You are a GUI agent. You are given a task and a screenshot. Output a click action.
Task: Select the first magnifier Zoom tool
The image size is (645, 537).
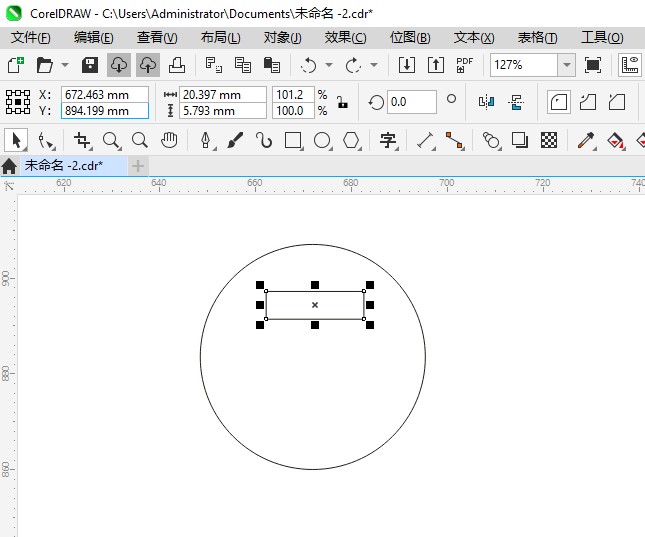111,140
